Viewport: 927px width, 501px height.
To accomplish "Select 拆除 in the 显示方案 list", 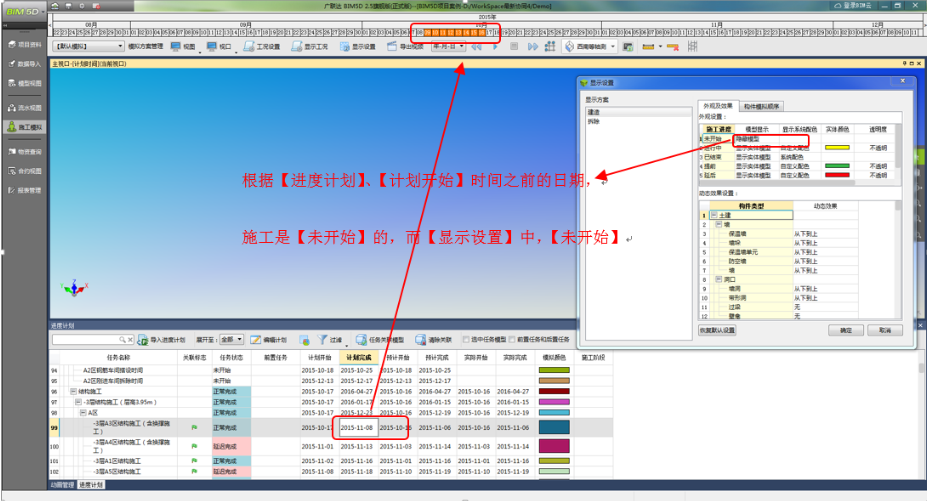I will pos(638,121).
